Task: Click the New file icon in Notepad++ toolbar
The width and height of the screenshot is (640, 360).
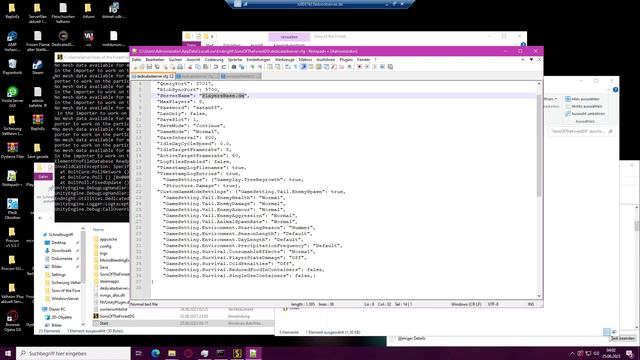Action: 135,67
